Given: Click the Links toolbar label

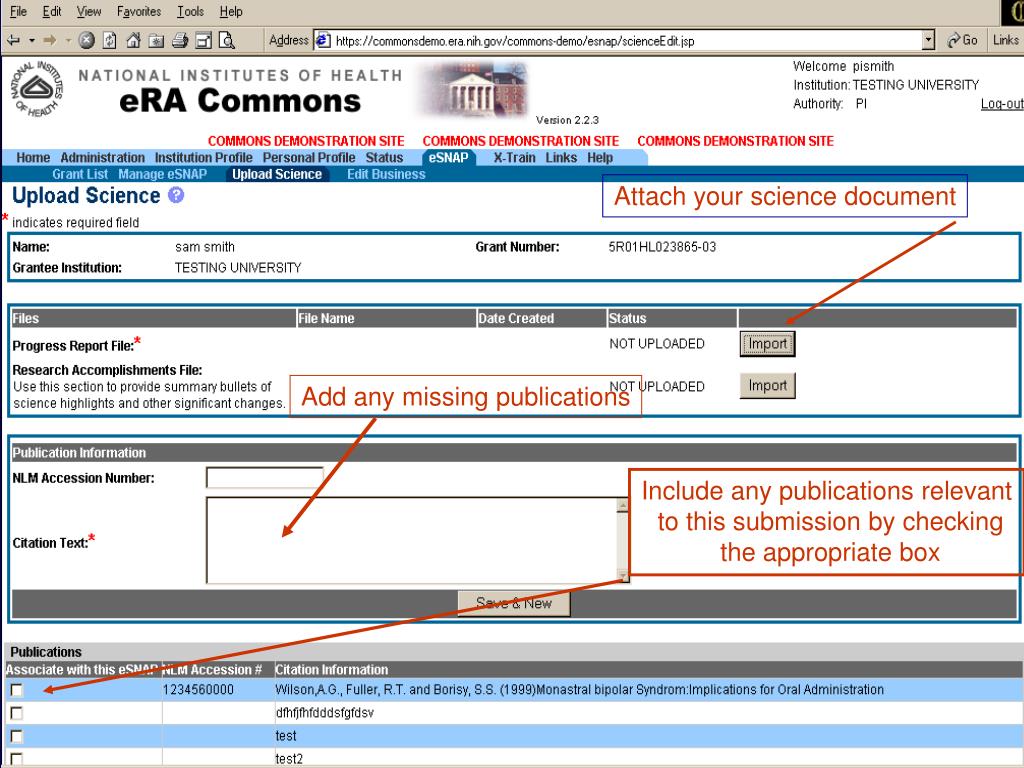Looking at the screenshot, I should pyautogui.click(x=1005, y=40).
